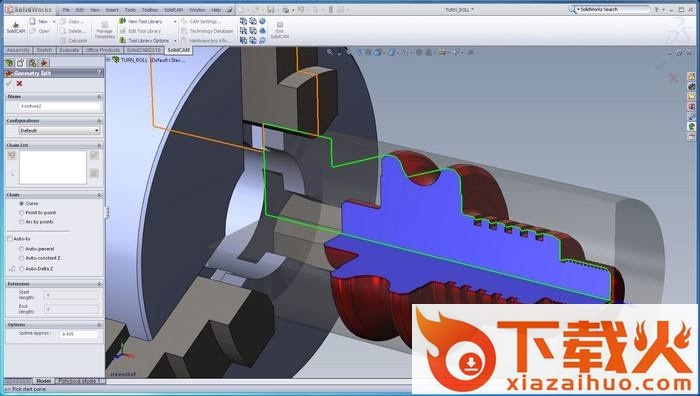Collapse the Configurations section

[x=99, y=121]
